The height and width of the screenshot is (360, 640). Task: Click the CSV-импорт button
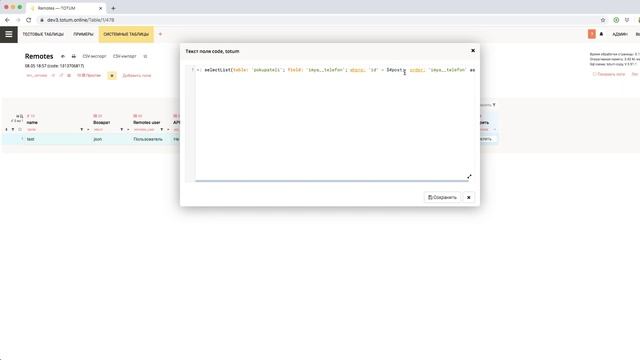point(124,56)
